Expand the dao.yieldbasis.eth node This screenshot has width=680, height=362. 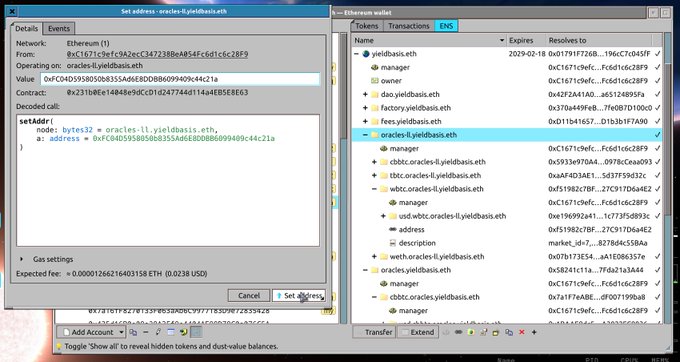(365, 95)
